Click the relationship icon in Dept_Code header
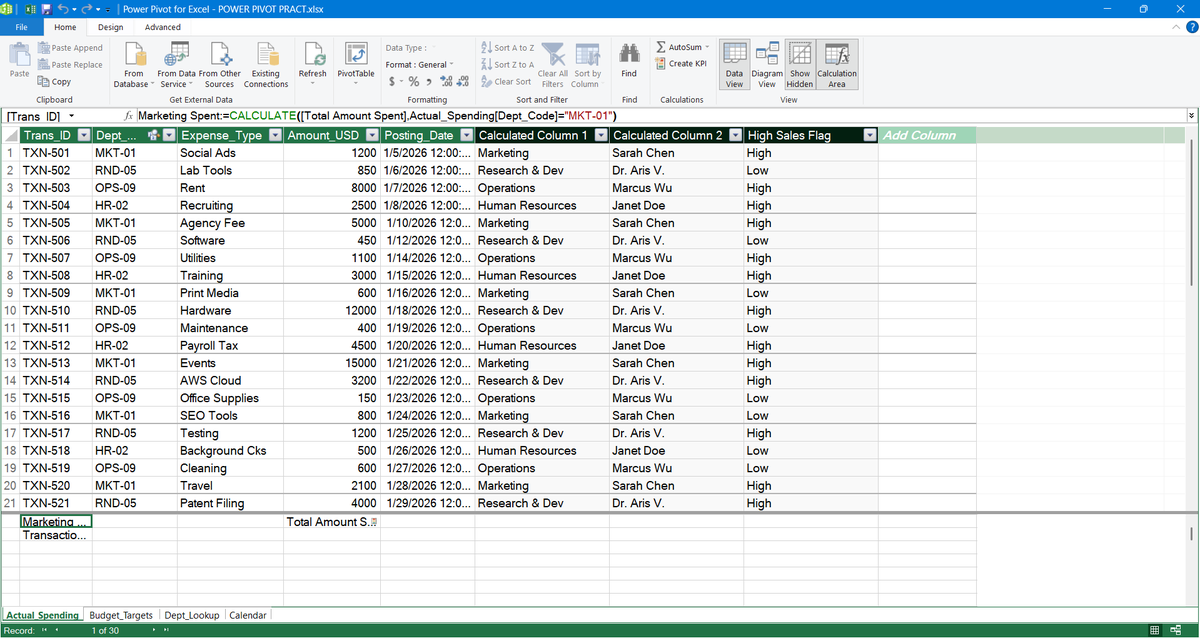 pyautogui.click(x=153, y=135)
